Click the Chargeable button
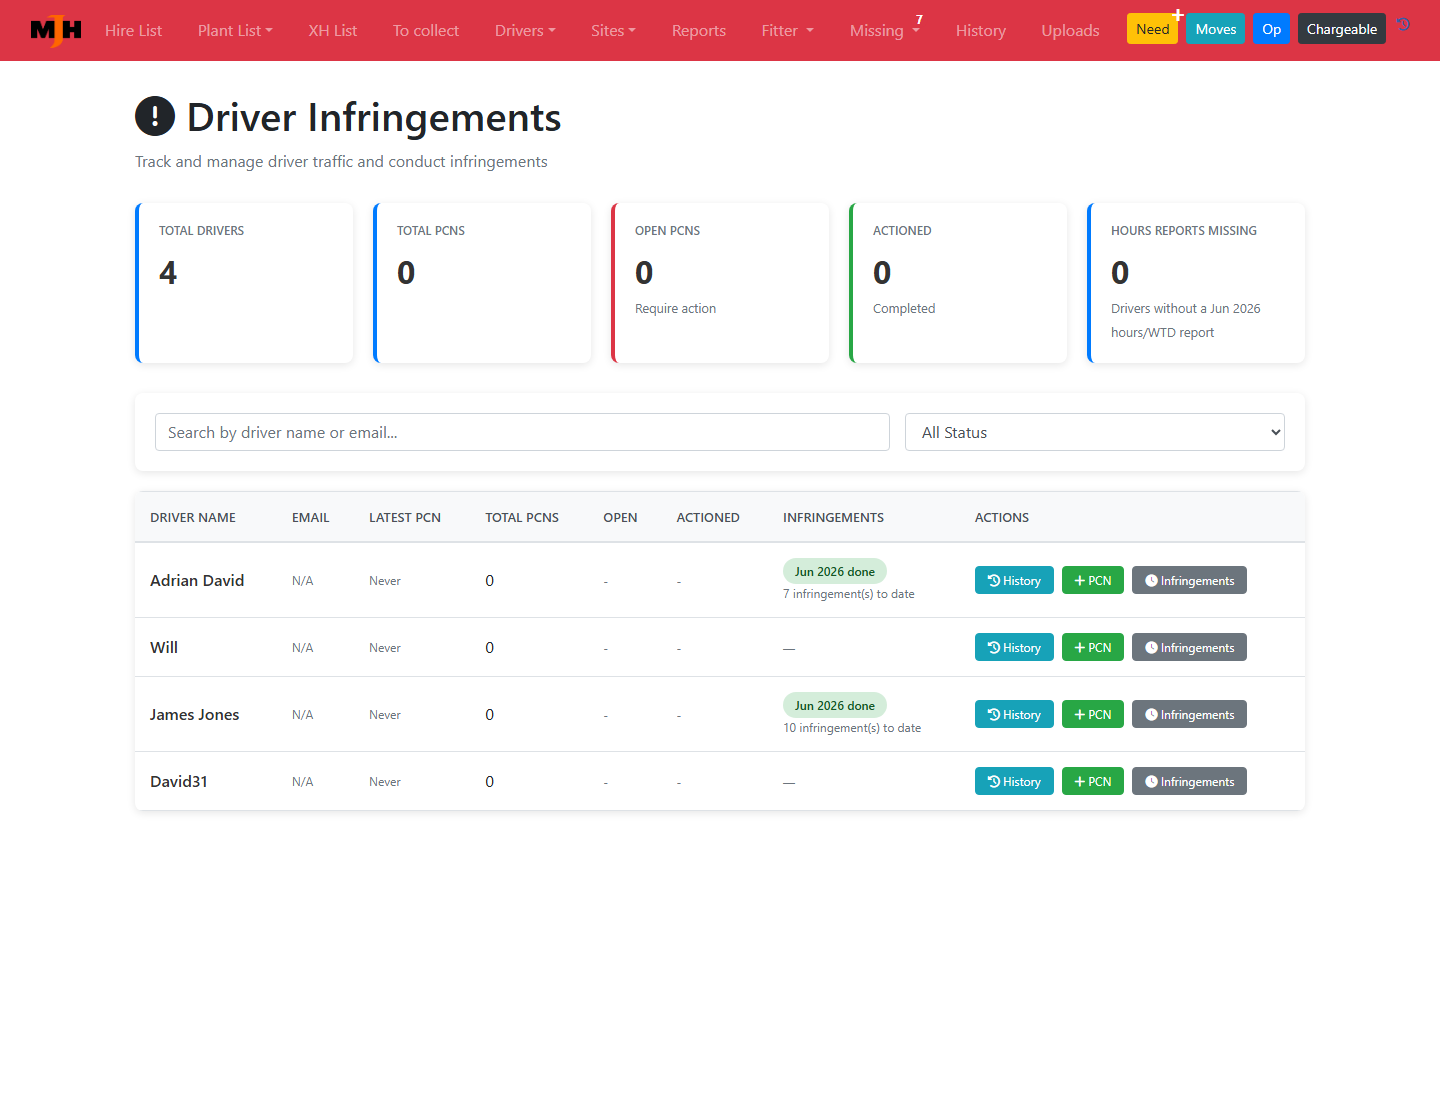This screenshot has height=1100, width=1440. pyautogui.click(x=1341, y=29)
